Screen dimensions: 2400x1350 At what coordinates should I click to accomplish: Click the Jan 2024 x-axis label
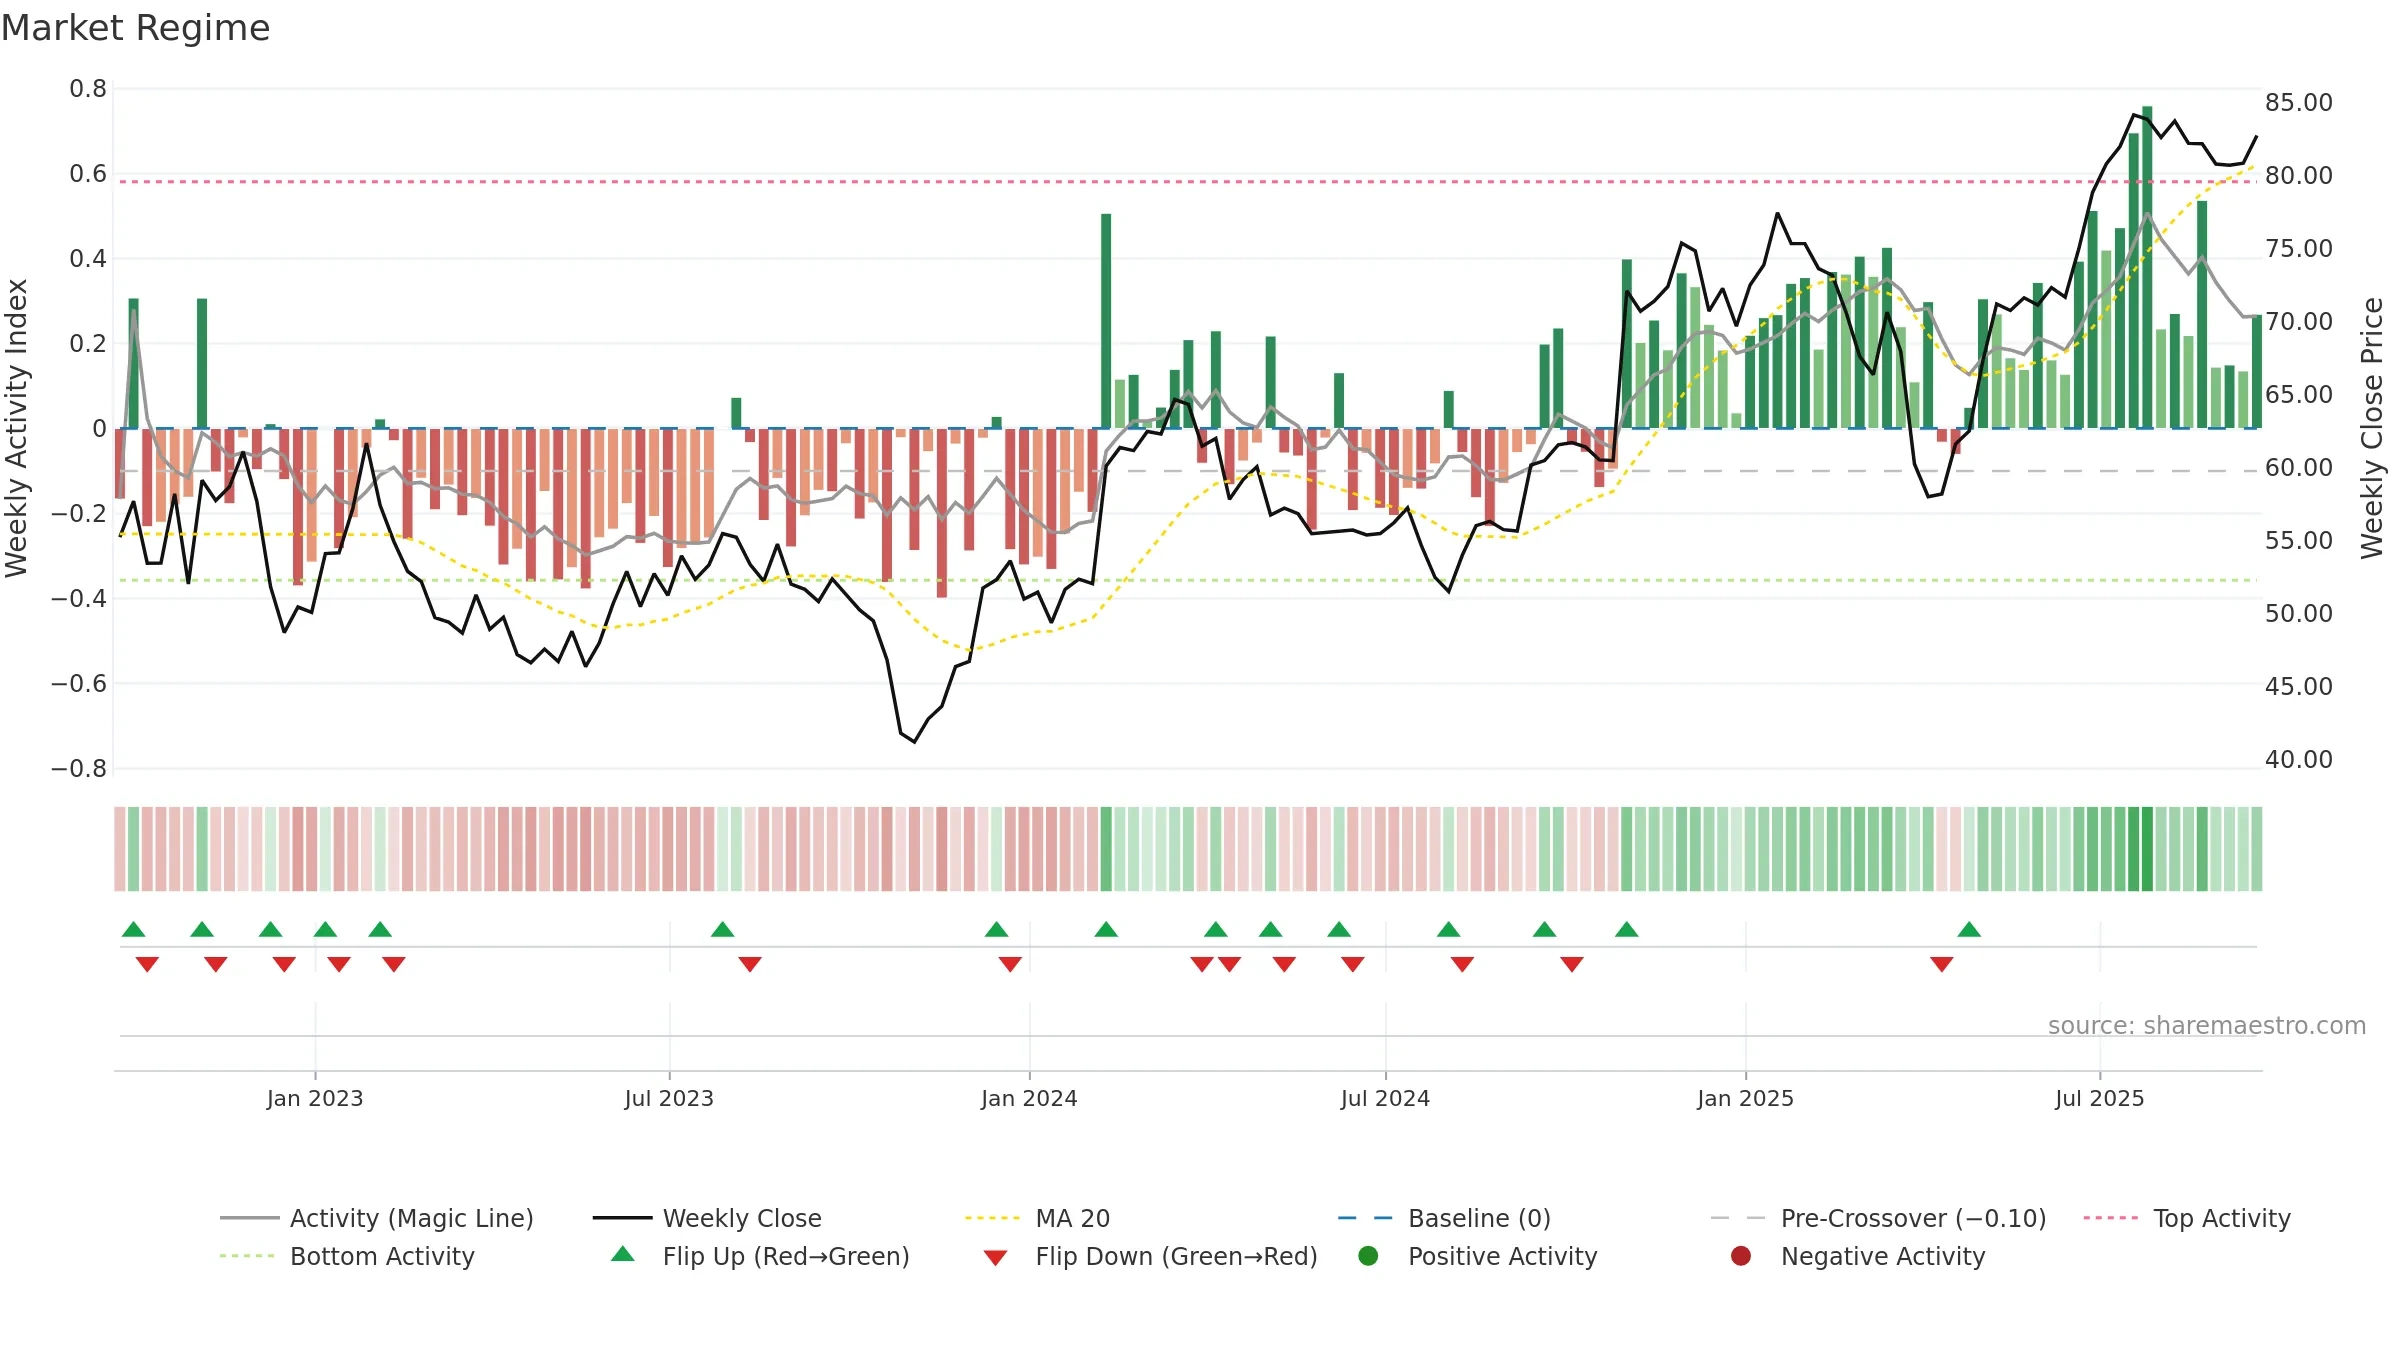[1029, 1098]
